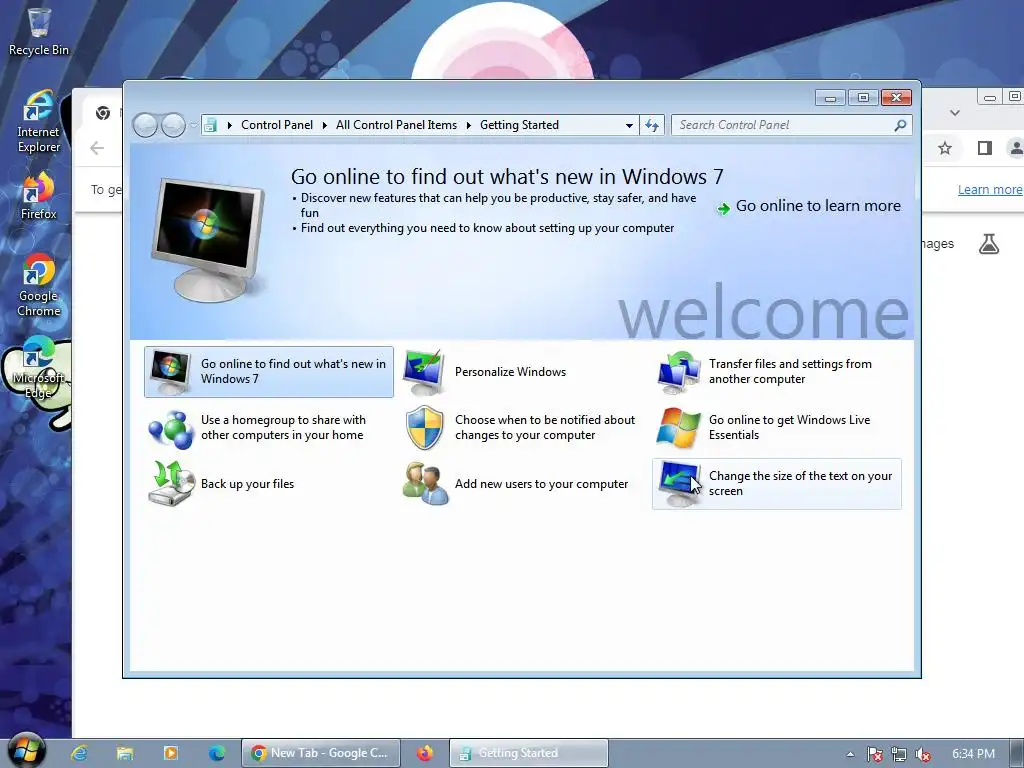Expand the arrow after All Control Panel Items

(468, 125)
